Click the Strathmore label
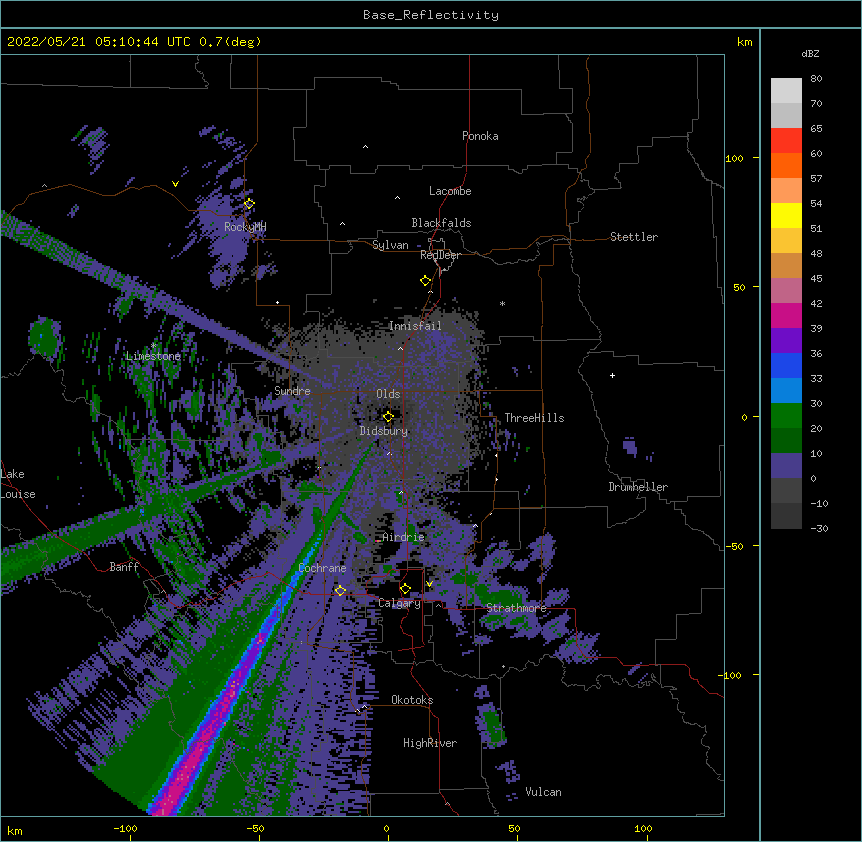The height and width of the screenshot is (842, 862). click(516, 608)
